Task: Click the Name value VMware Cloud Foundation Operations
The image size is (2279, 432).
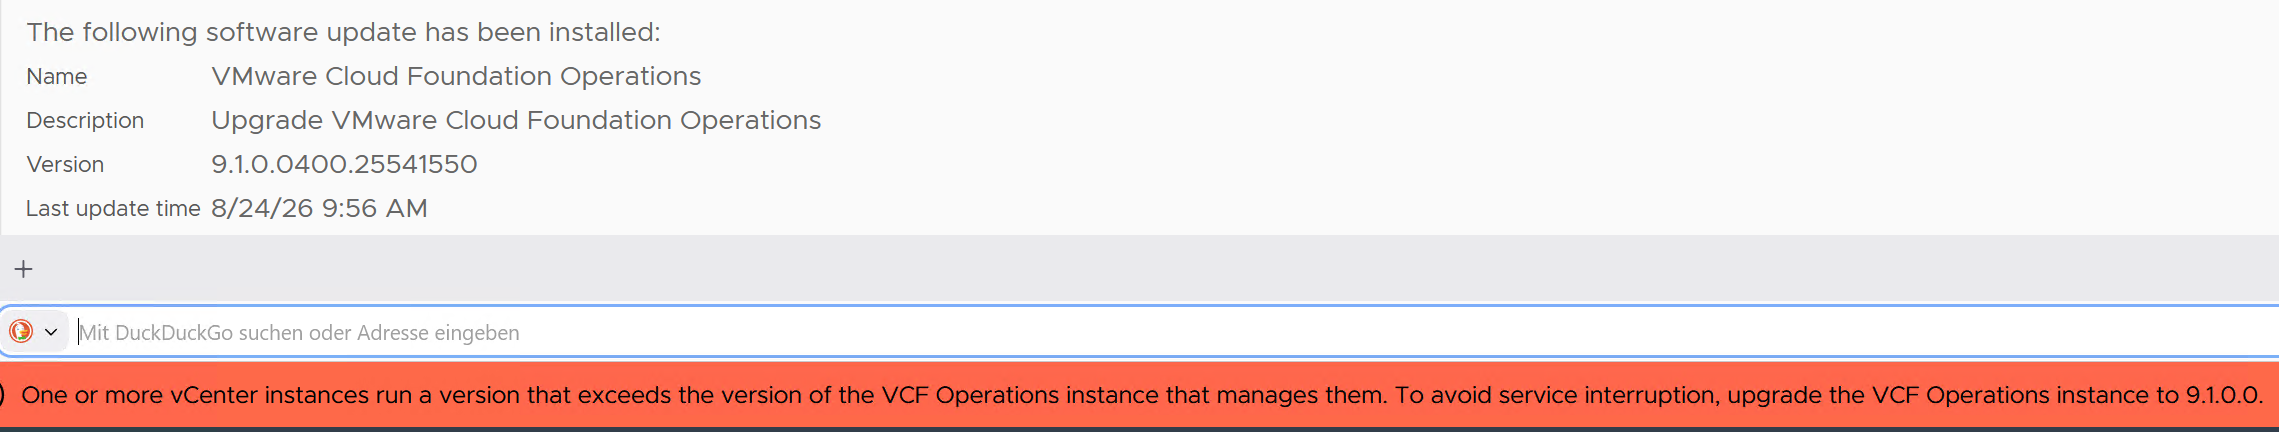Action: pyautogui.click(x=456, y=76)
